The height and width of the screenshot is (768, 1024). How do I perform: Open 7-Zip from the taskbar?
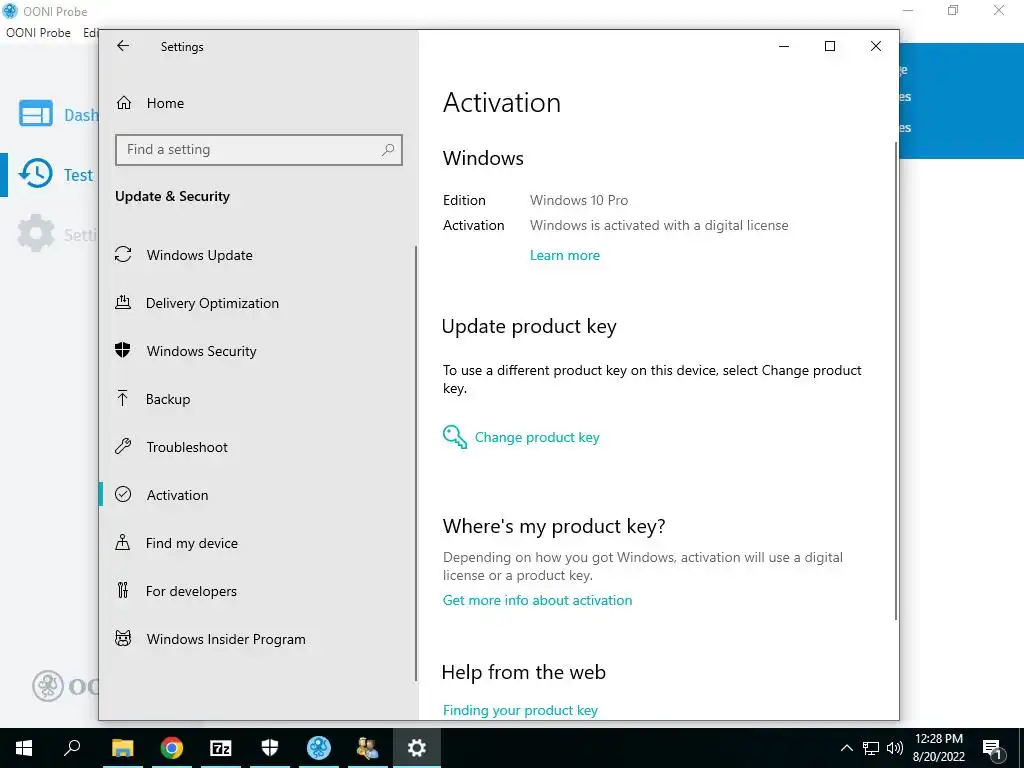221,748
